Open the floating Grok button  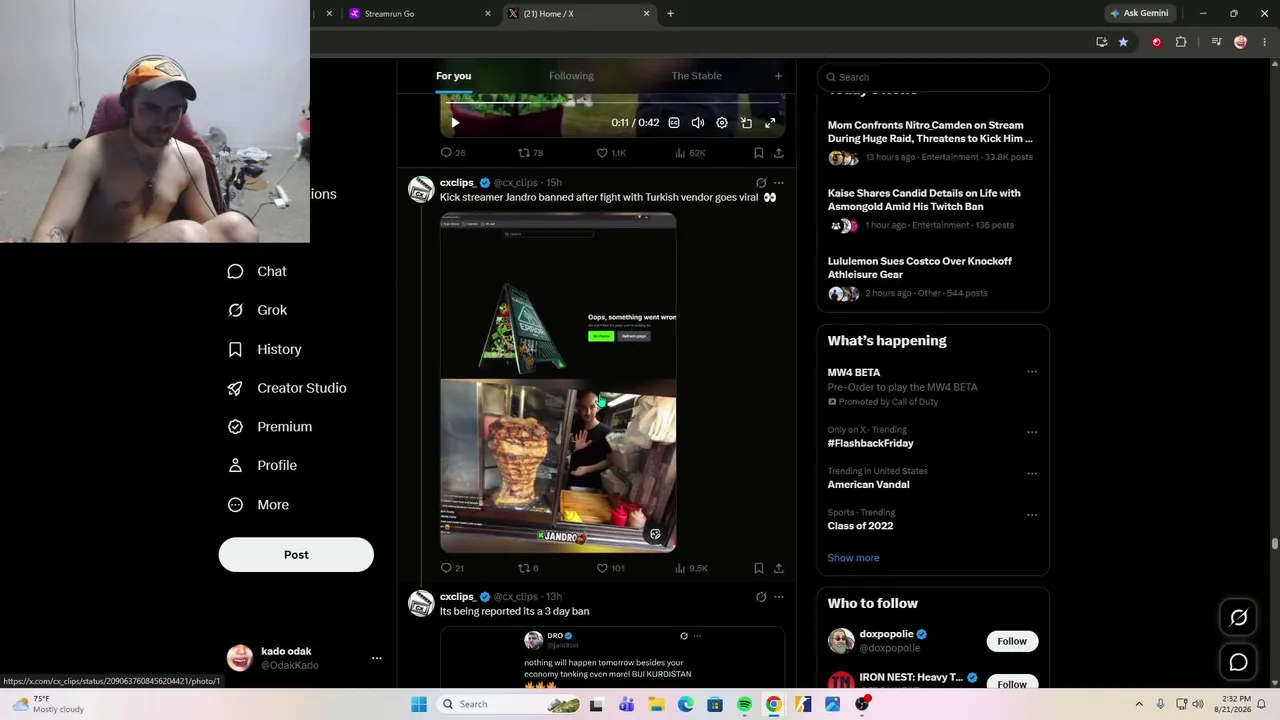pyautogui.click(x=1238, y=618)
